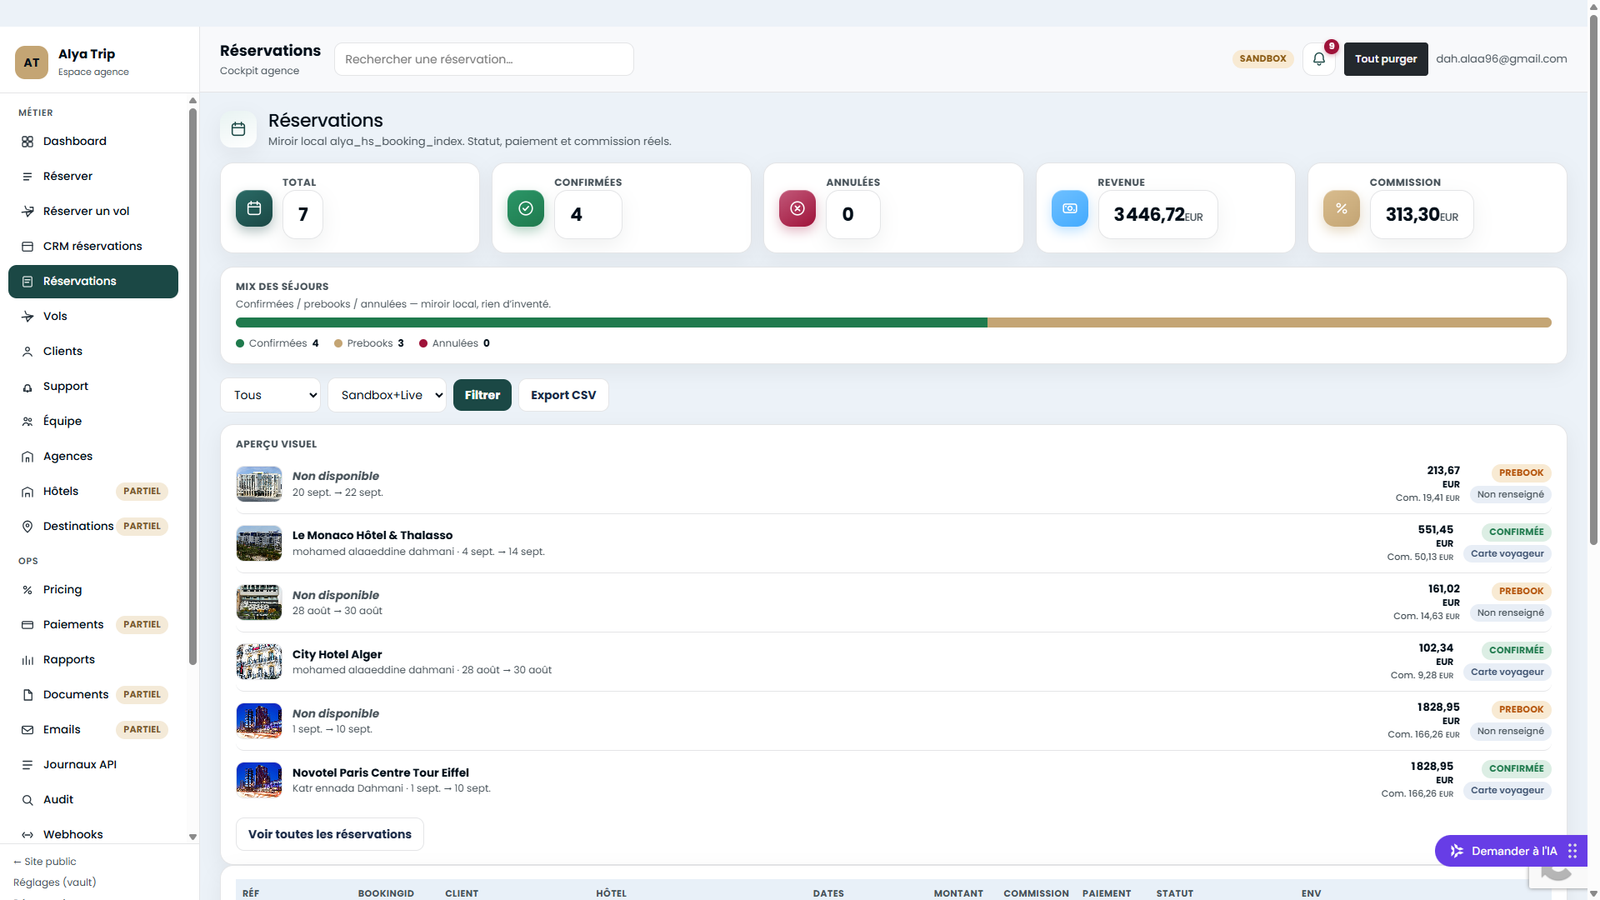Follow the Site public link
The height and width of the screenshot is (900, 1600).
pyautogui.click(x=45, y=862)
